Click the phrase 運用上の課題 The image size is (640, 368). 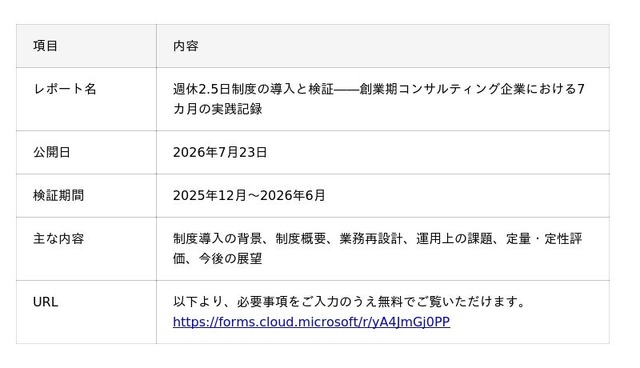pyautogui.click(x=454, y=238)
